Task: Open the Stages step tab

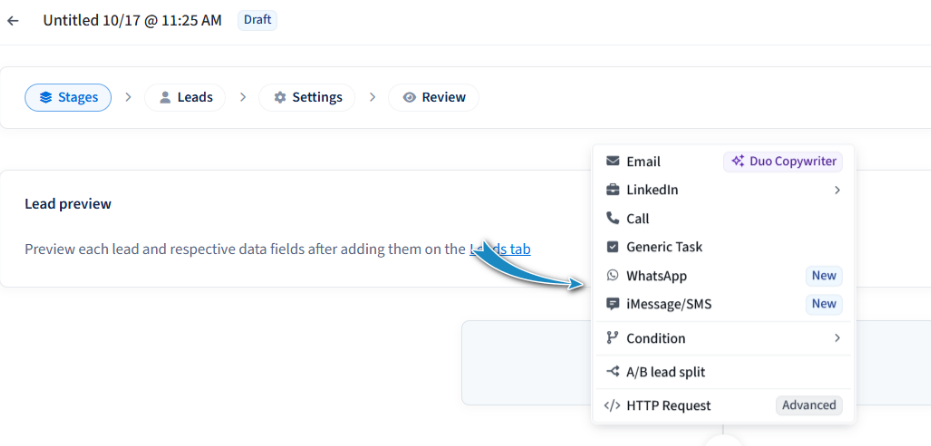Action: pyautogui.click(x=68, y=97)
